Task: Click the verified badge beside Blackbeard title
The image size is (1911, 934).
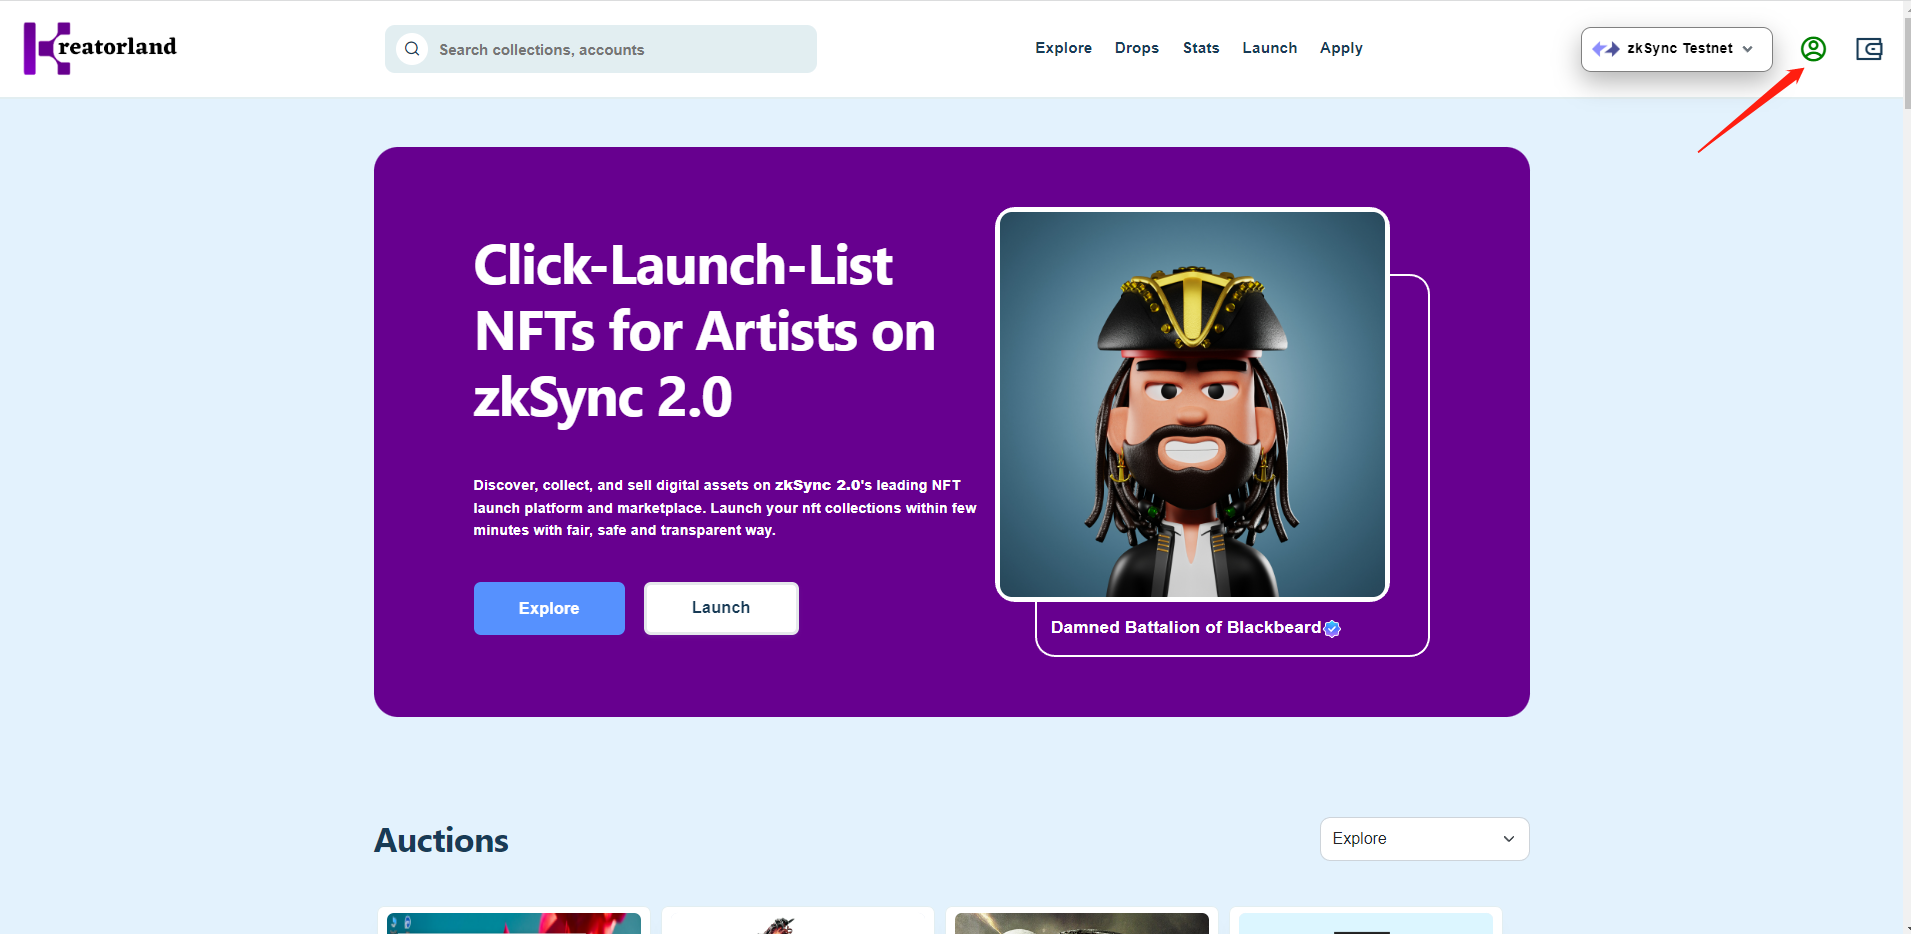Action: point(1332,628)
